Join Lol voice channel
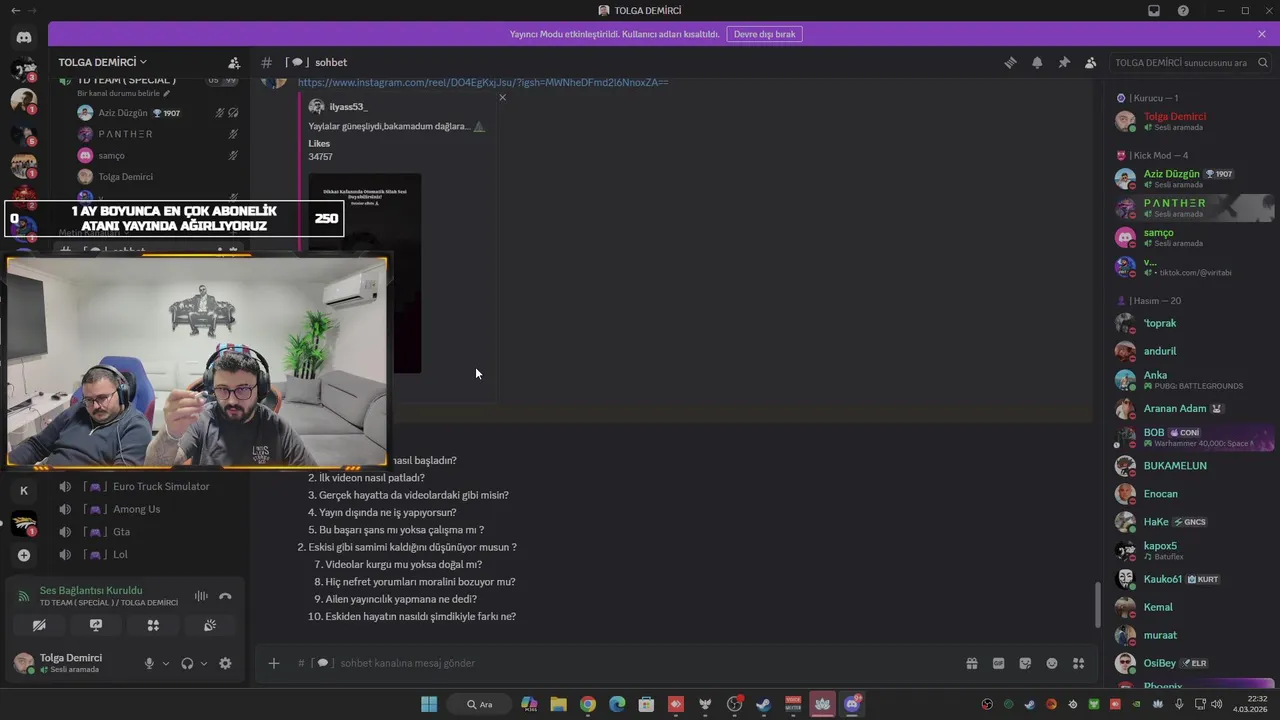Screen dimensions: 1280x720 coord(120,554)
